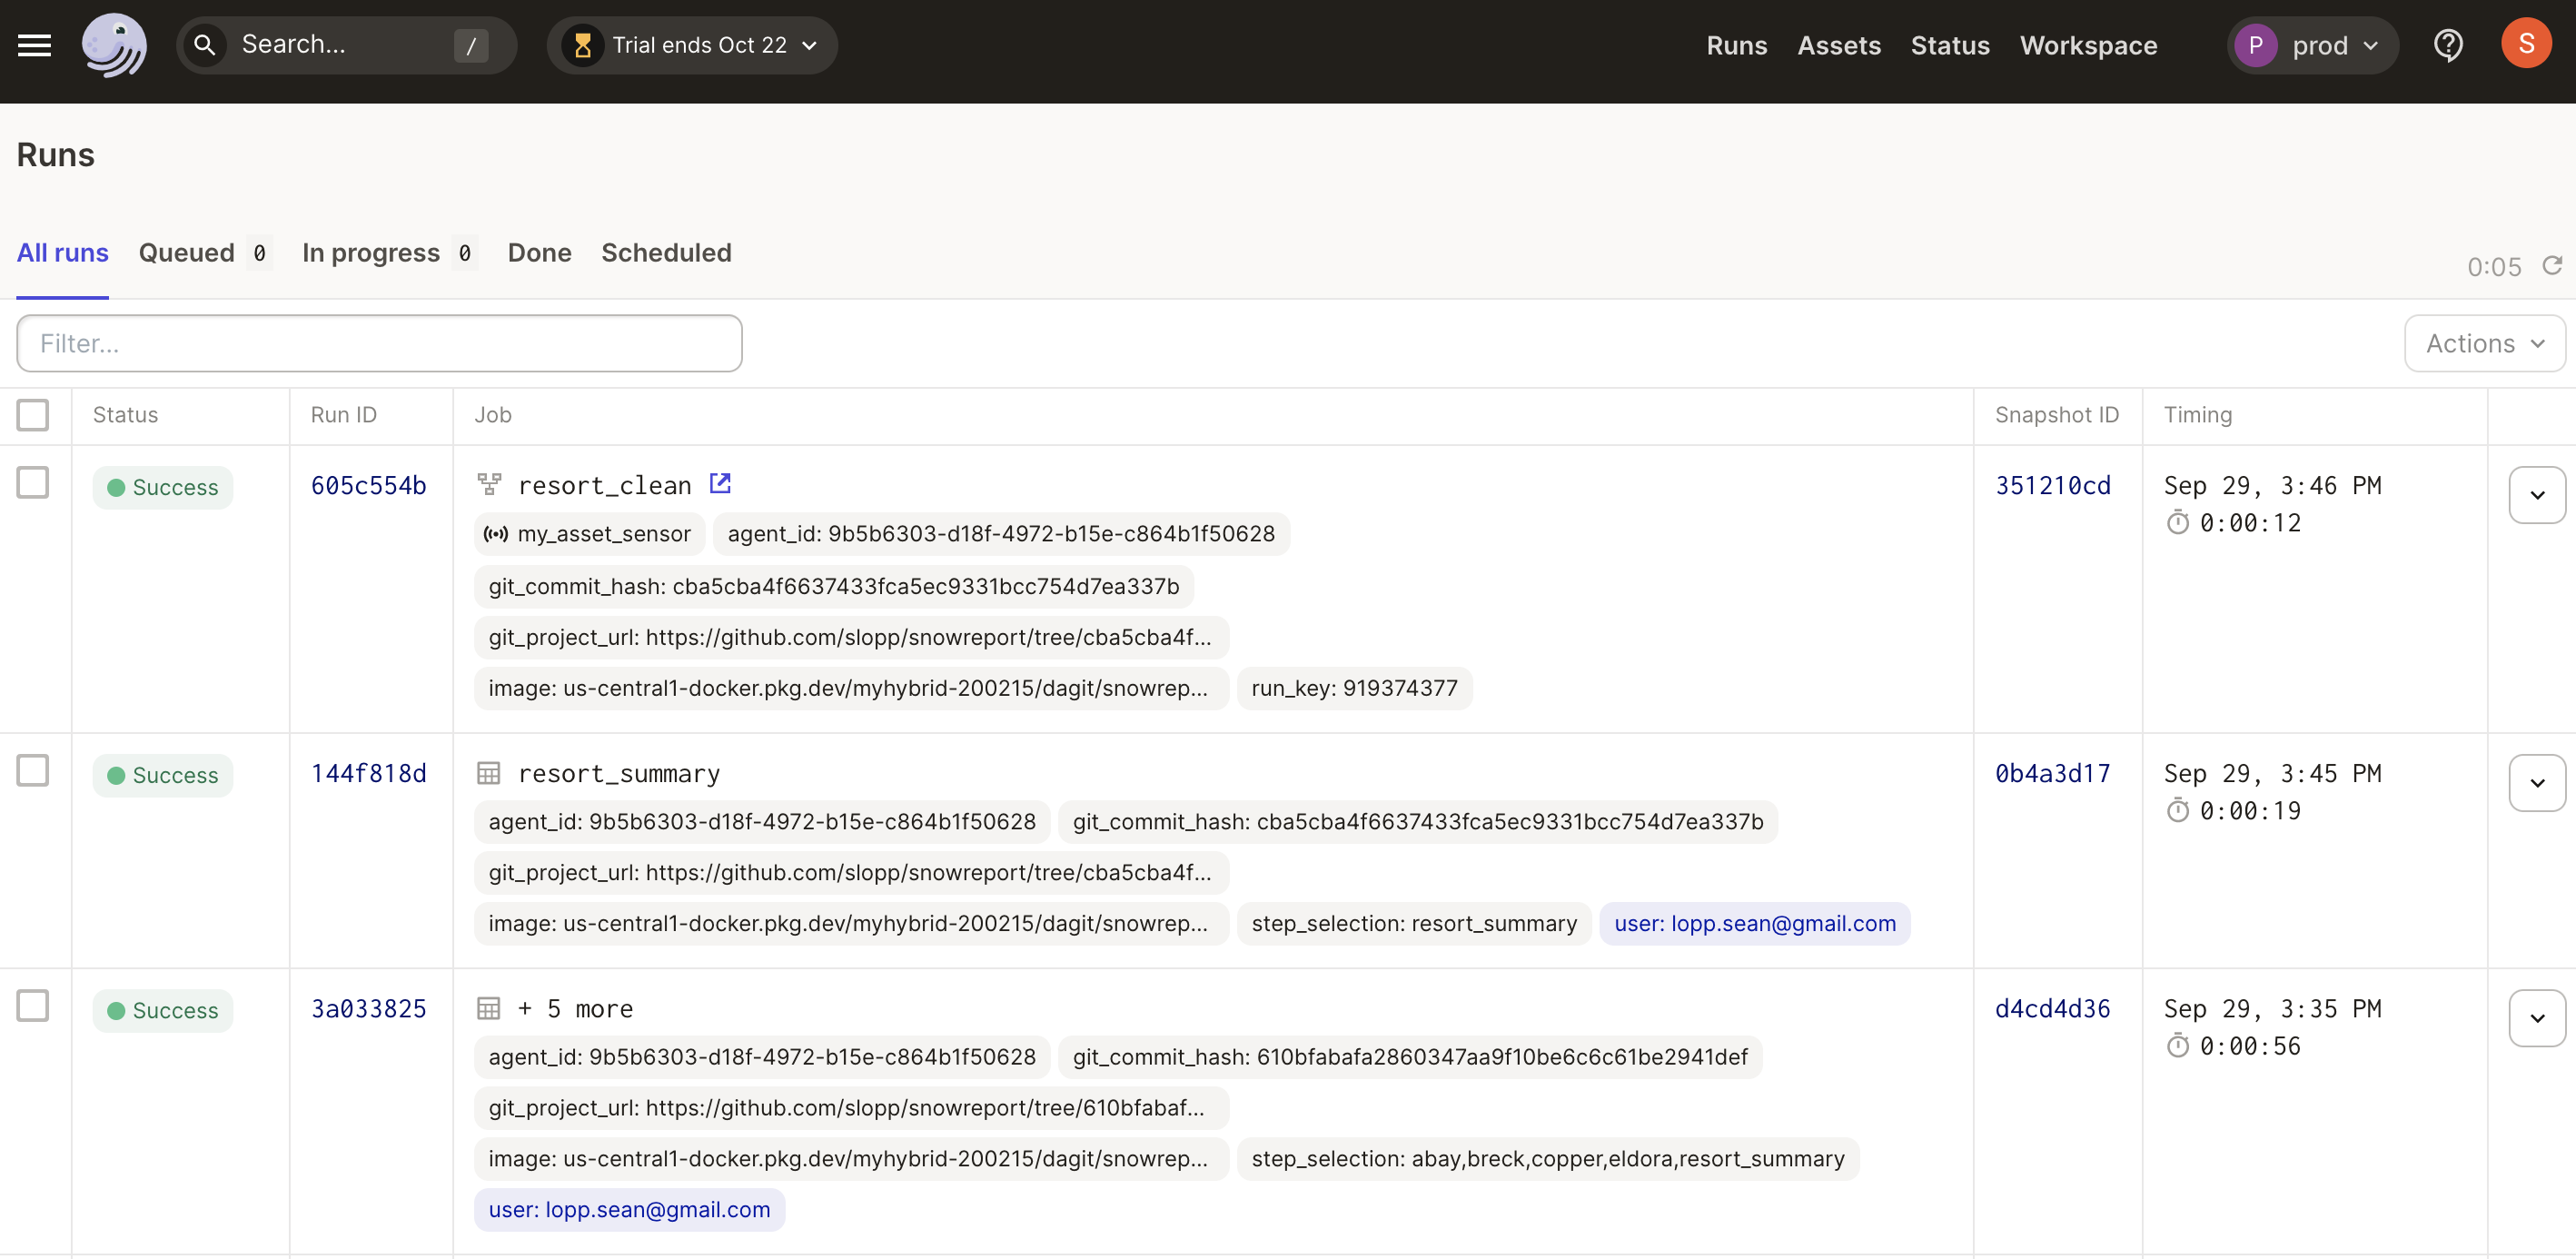Open resort_clean job external link icon
2576x1259 pixels.
(x=720, y=484)
